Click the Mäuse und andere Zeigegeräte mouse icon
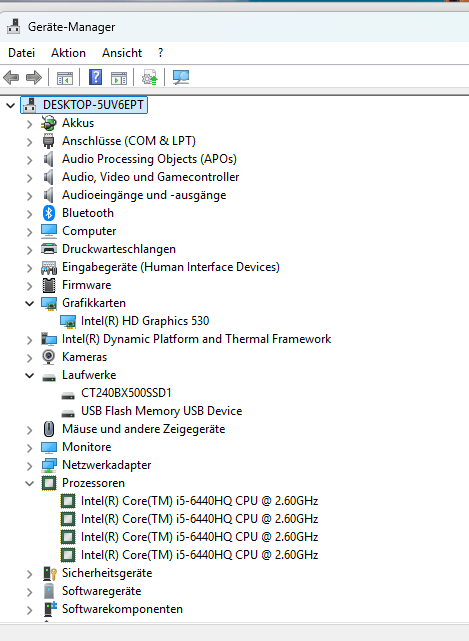 pos(49,429)
